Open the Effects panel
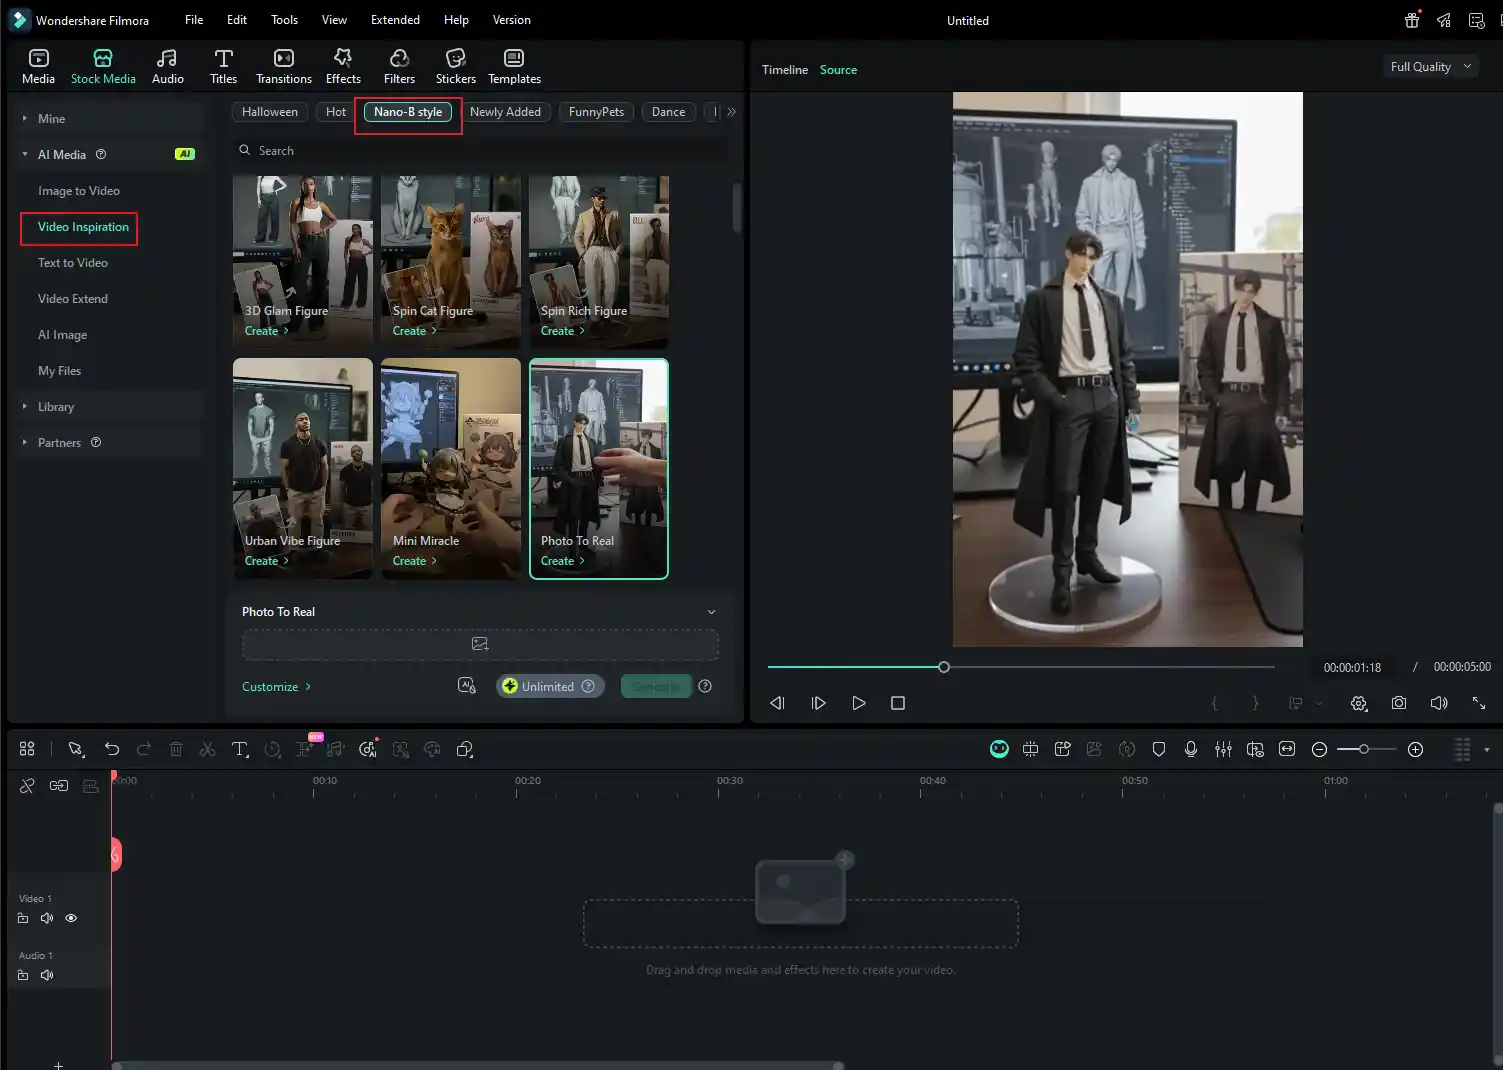This screenshot has width=1503, height=1070. point(343,65)
